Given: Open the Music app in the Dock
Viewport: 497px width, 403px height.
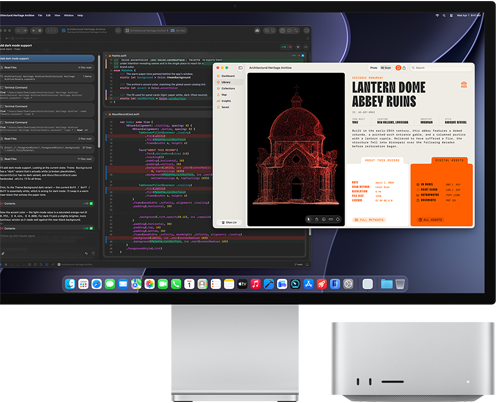Looking at the screenshot, I should (x=255, y=284).
